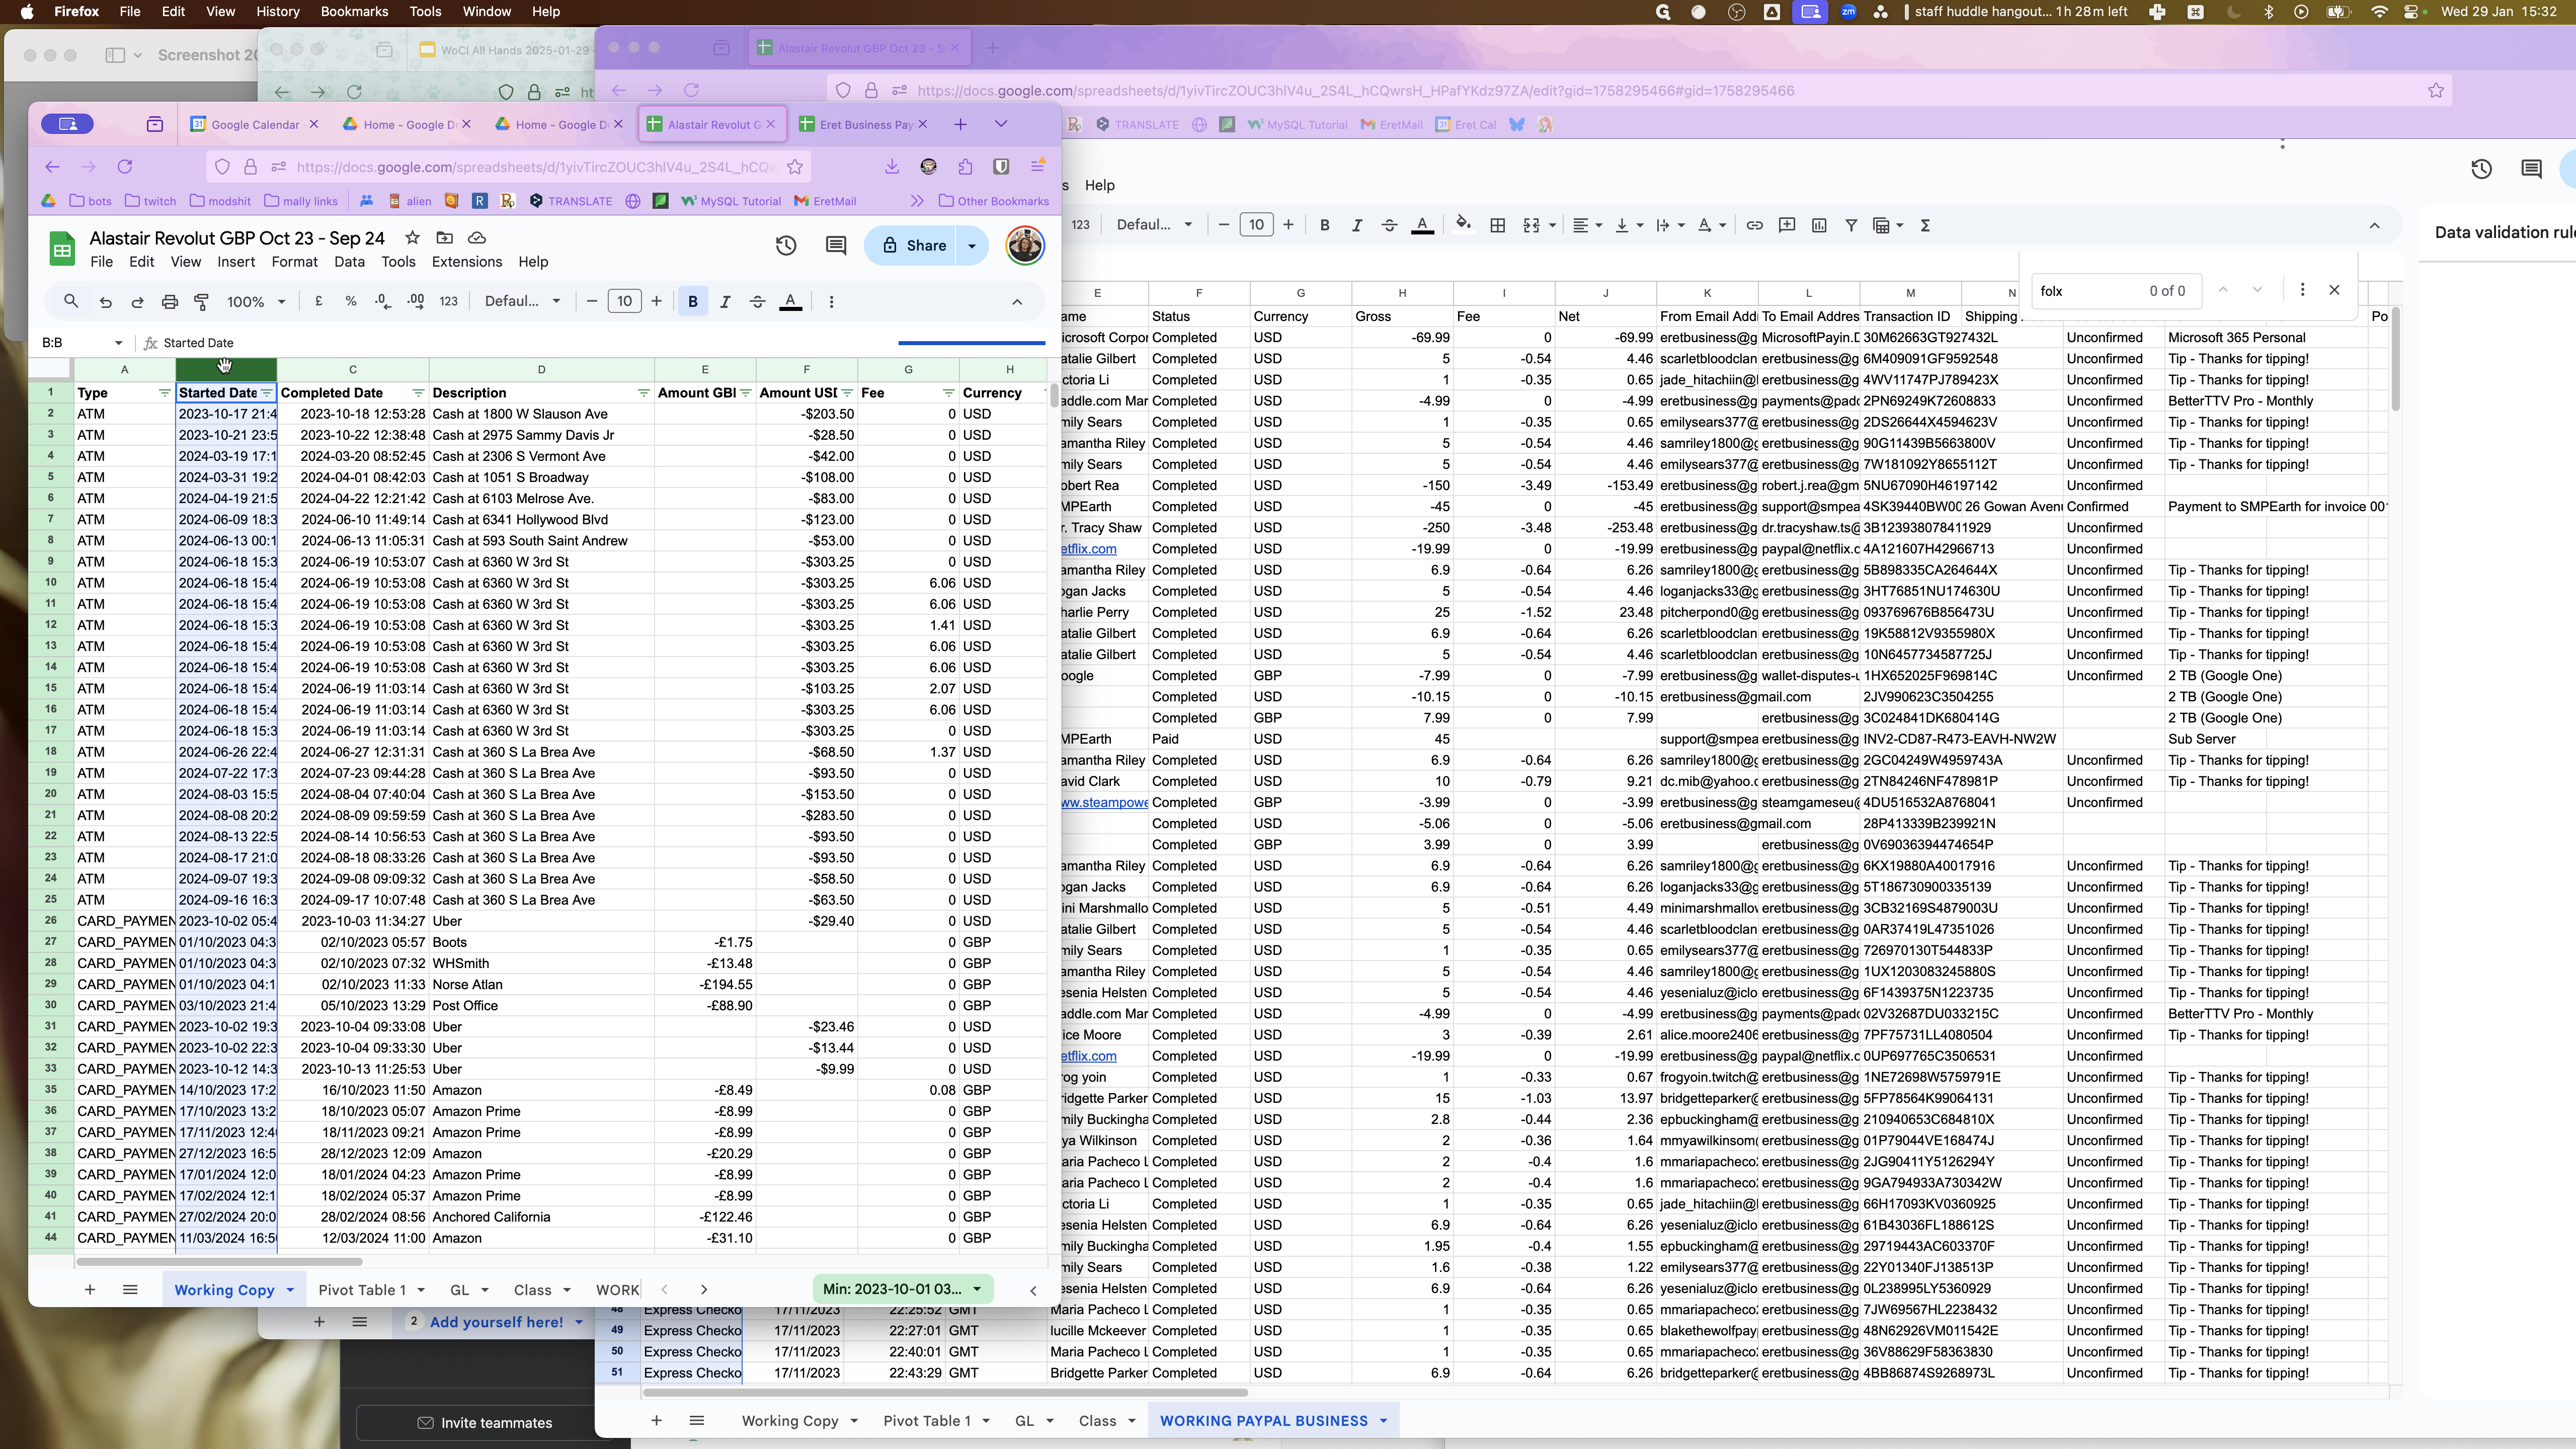This screenshot has height=1449, width=2576.
Task: Switch to Class sheet tab in front window
Action: 532,1290
